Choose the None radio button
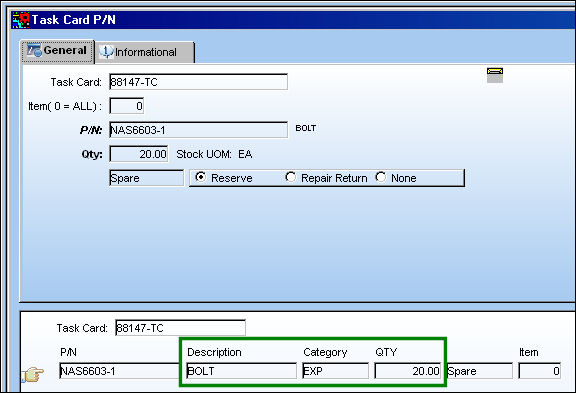The width and height of the screenshot is (576, 393). tap(381, 177)
